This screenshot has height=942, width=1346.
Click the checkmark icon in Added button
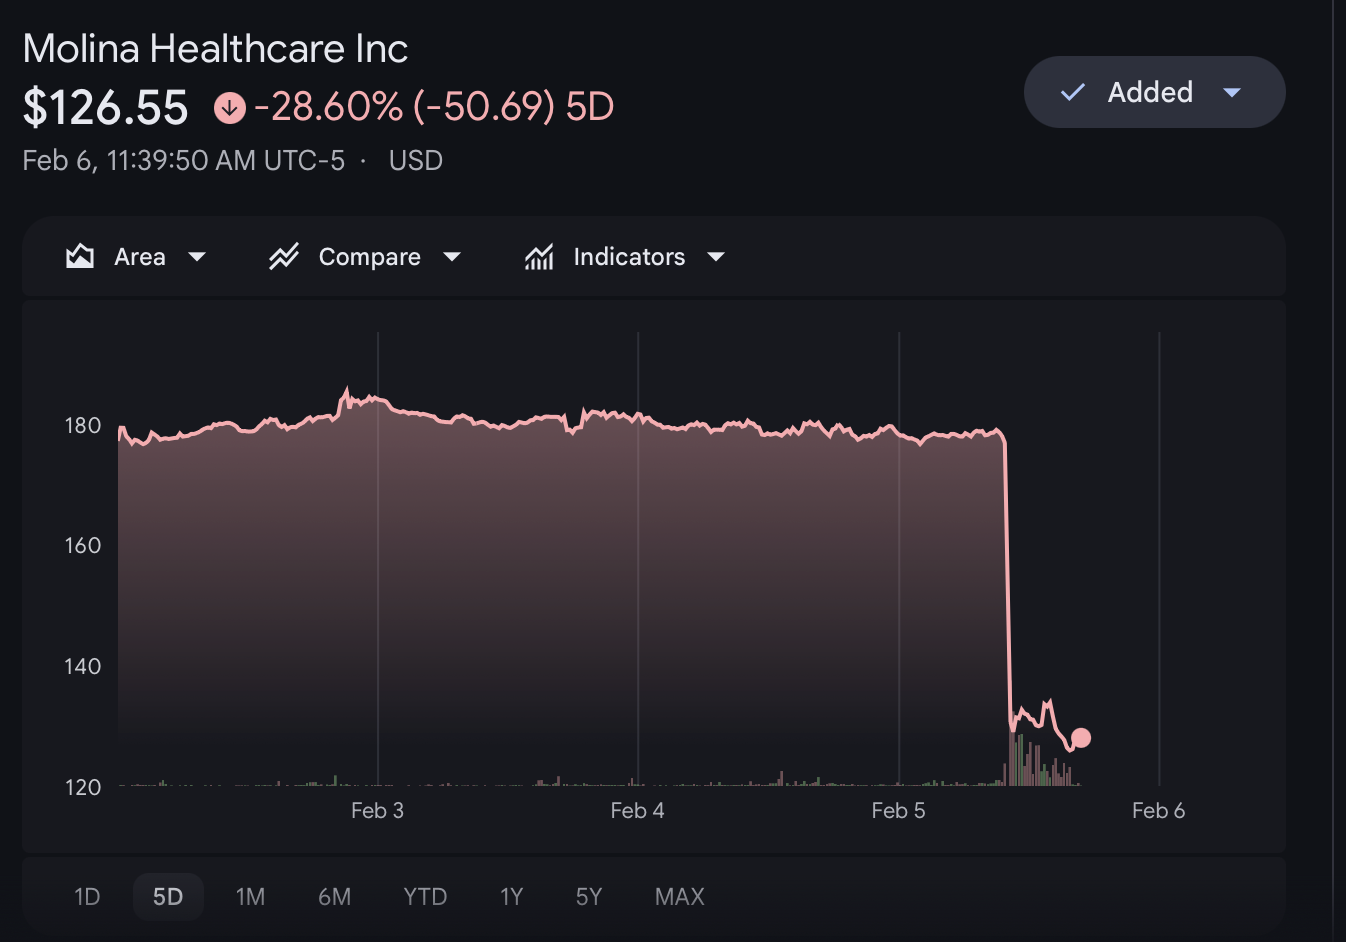[1073, 92]
